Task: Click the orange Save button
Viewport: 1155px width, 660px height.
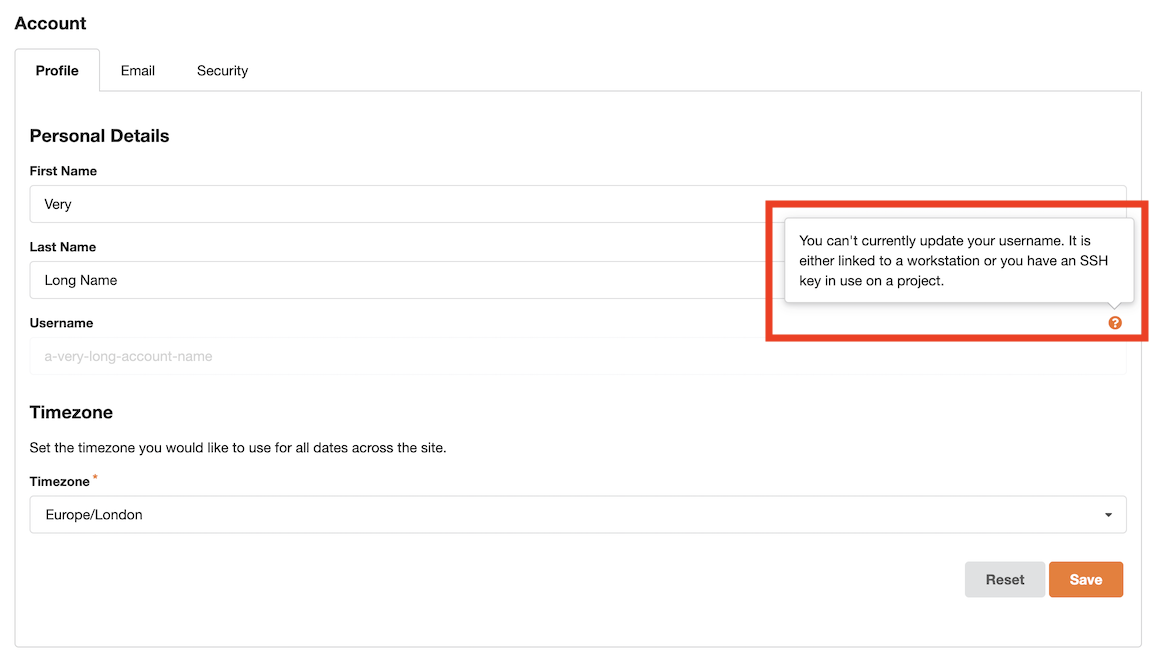Action: (x=1085, y=580)
